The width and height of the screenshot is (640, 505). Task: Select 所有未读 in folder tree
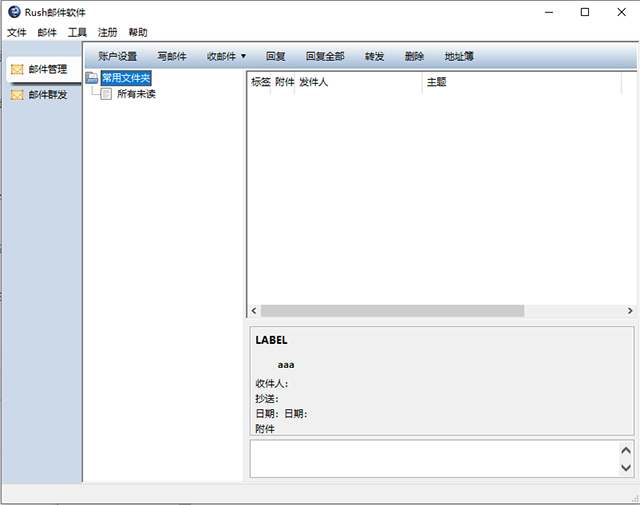pos(136,94)
